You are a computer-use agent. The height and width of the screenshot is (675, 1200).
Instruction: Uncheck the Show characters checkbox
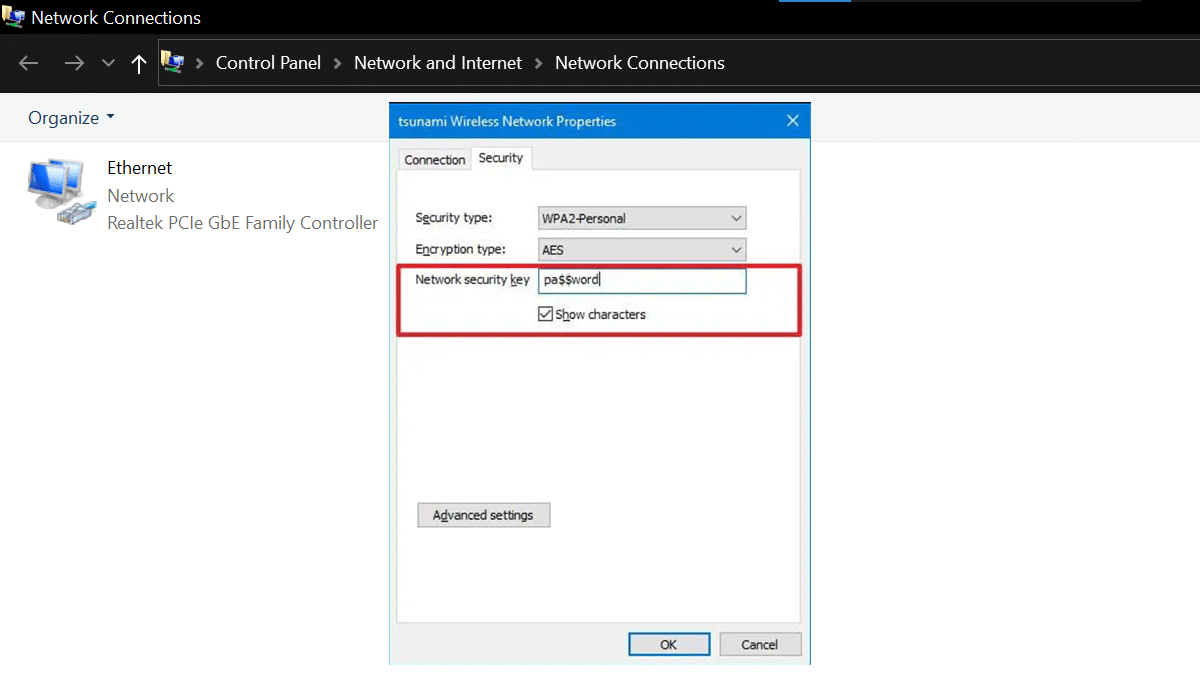pyautogui.click(x=545, y=314)
